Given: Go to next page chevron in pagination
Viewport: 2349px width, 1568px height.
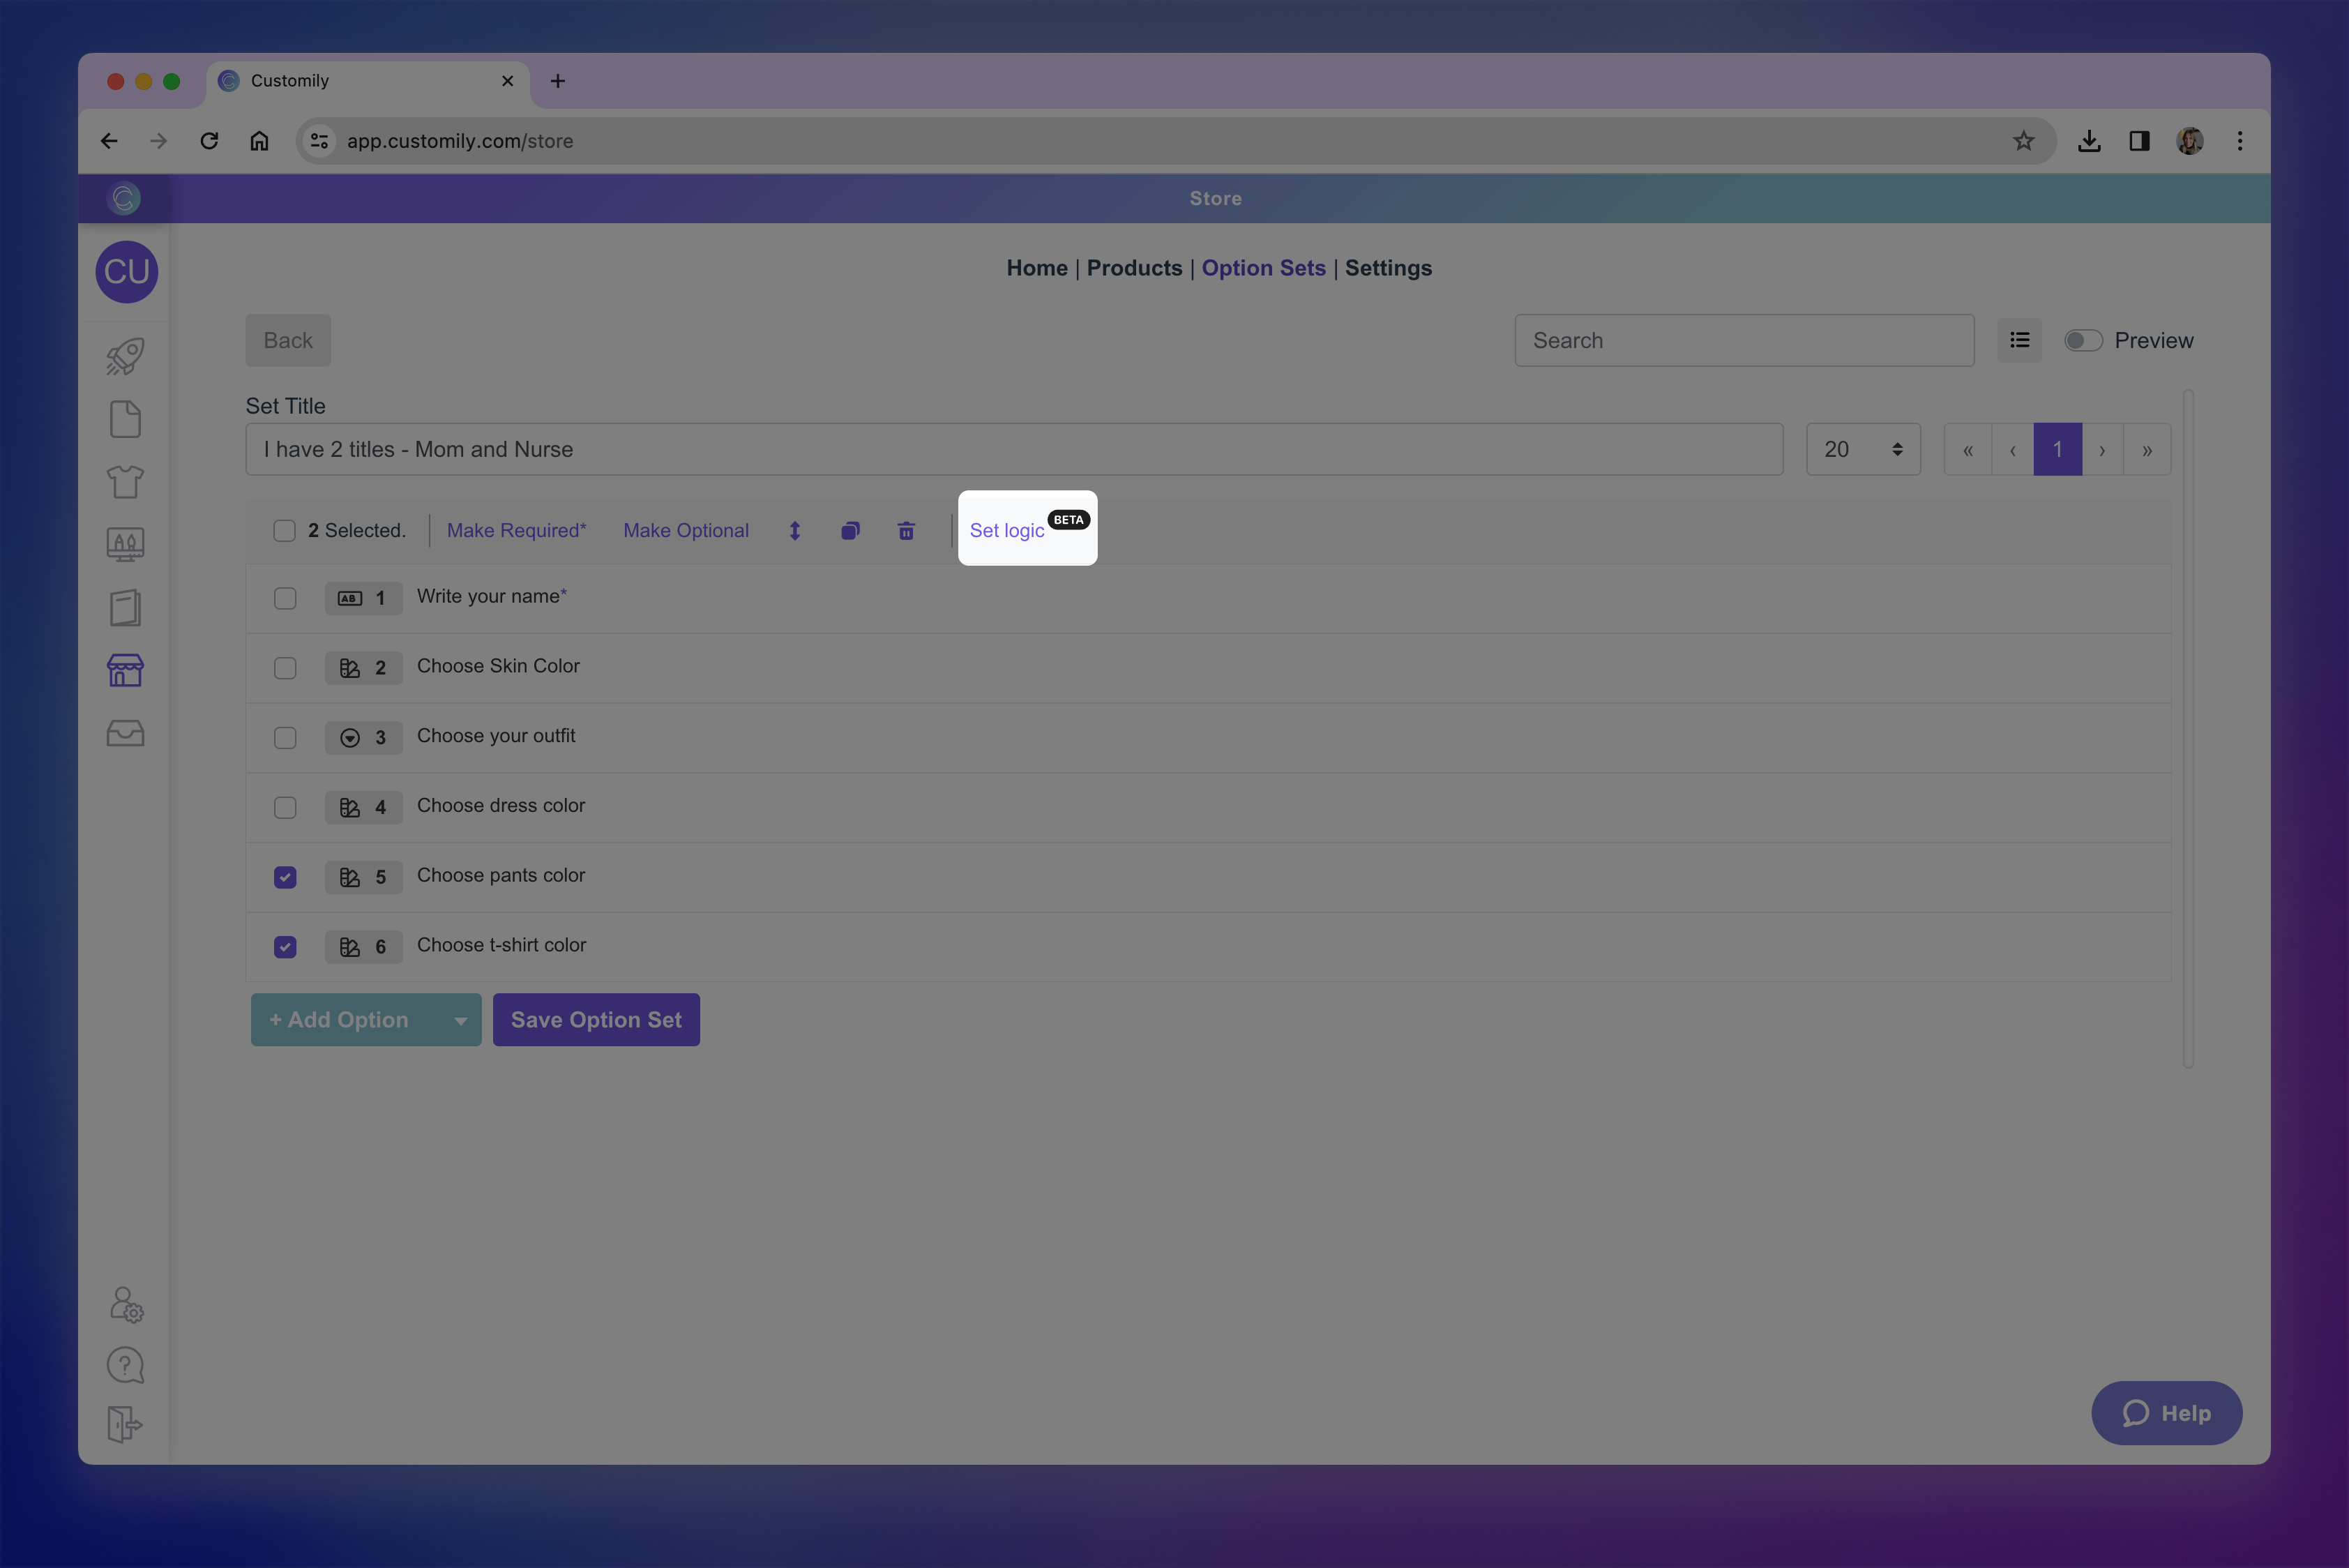Looking at the screenshot, I should pos(2102,450).
